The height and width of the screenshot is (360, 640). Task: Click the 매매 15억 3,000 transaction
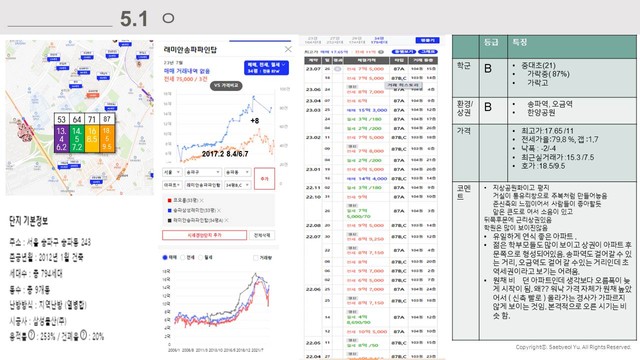[367, 110]
